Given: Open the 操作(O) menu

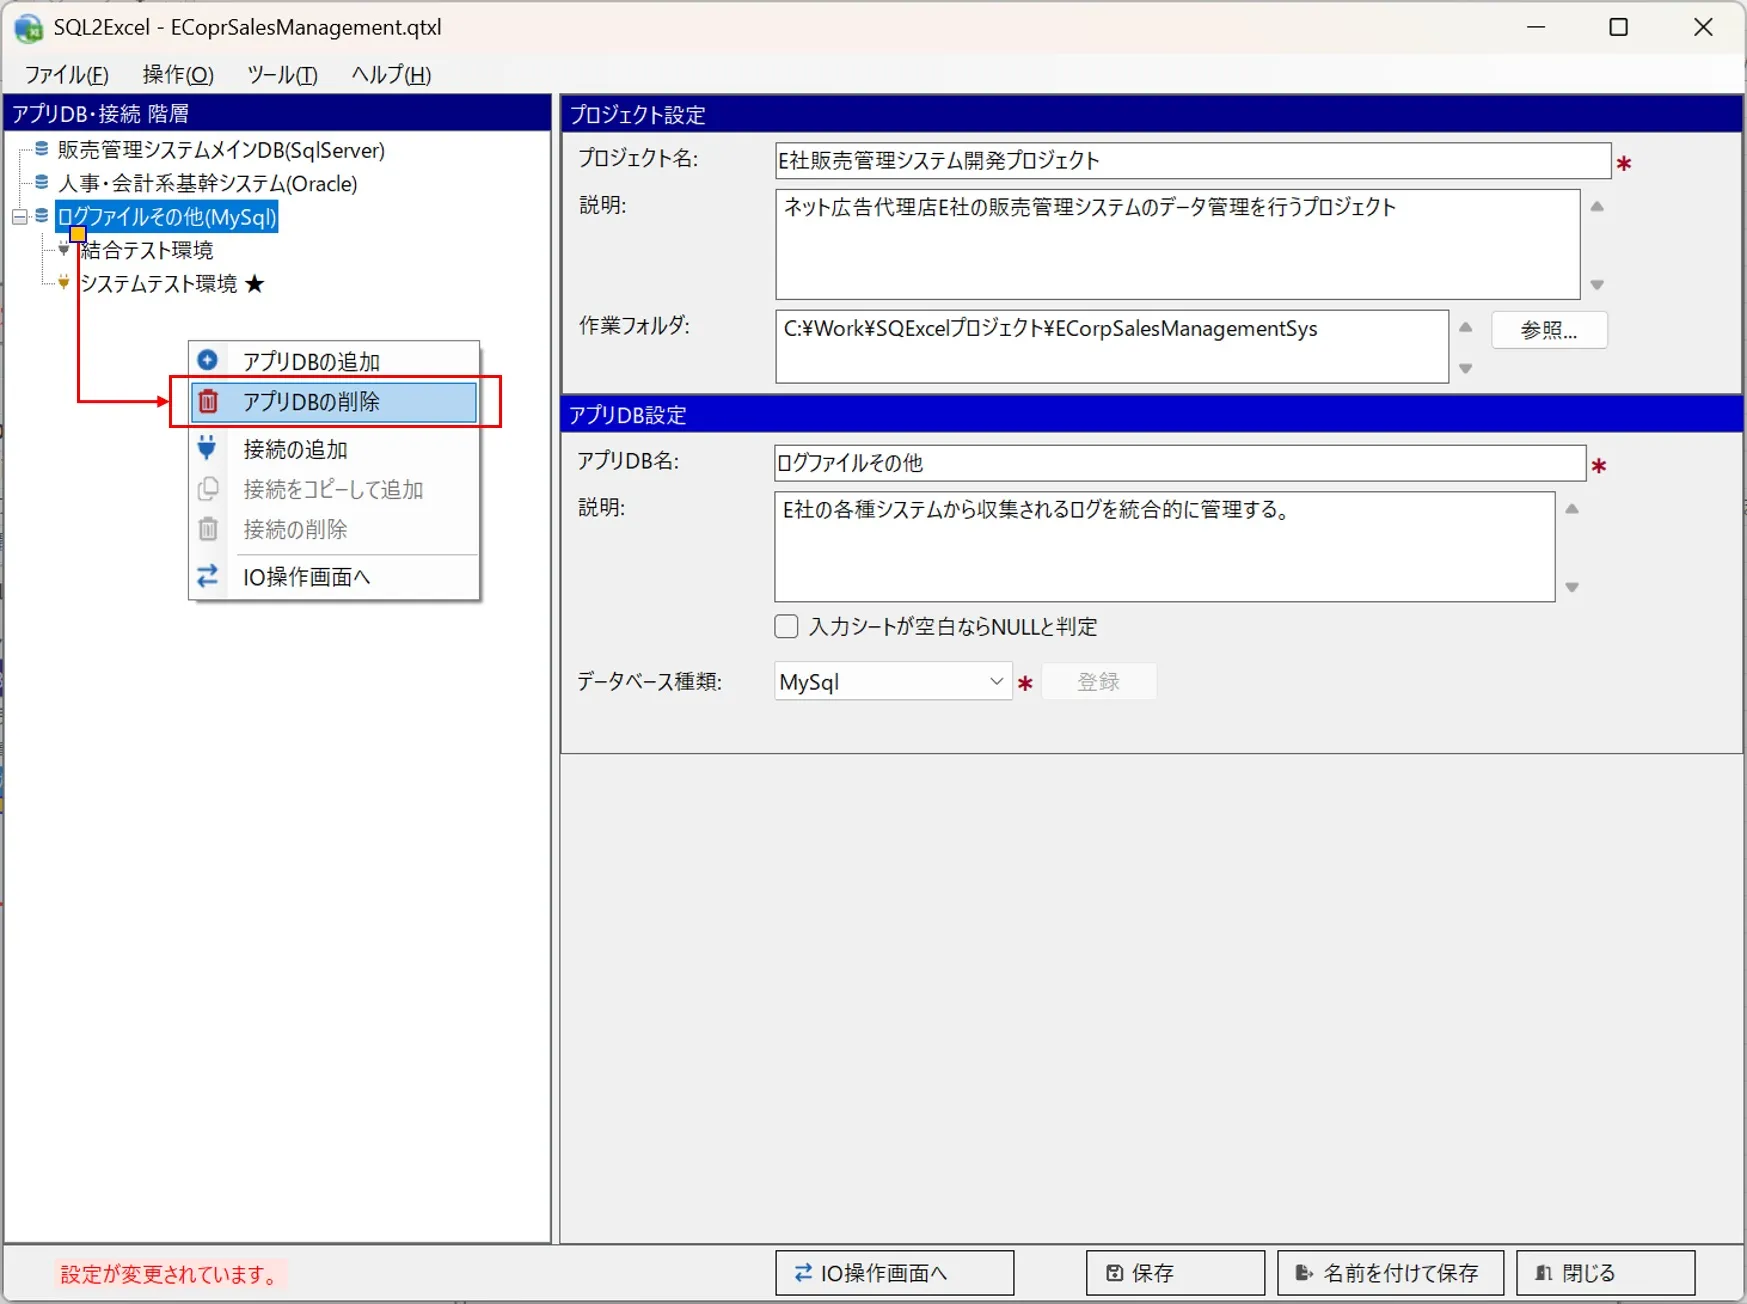Looking at the screenshot, I should click(x=178, y=75).
